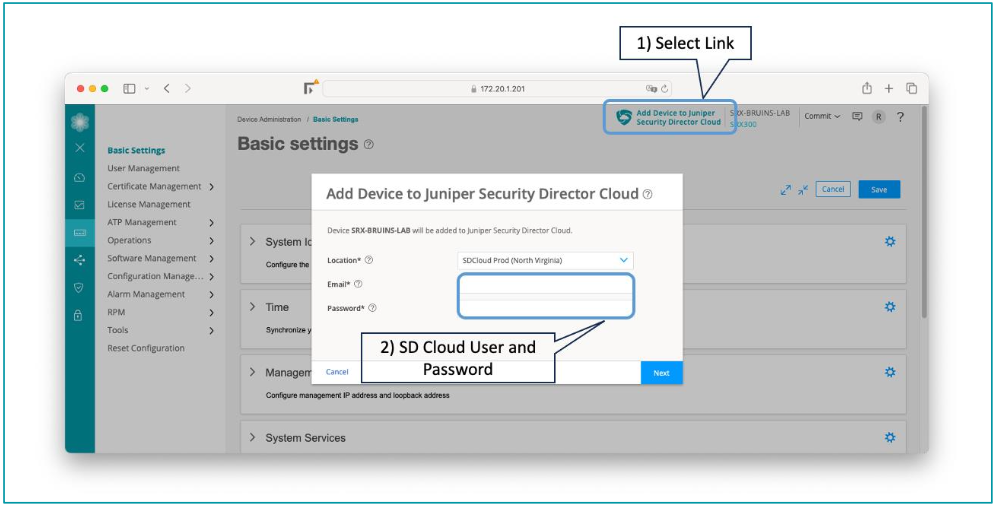Open the monitor chart sidebar icon
This screenshot has width=999, height=507.
pos(80,205)
